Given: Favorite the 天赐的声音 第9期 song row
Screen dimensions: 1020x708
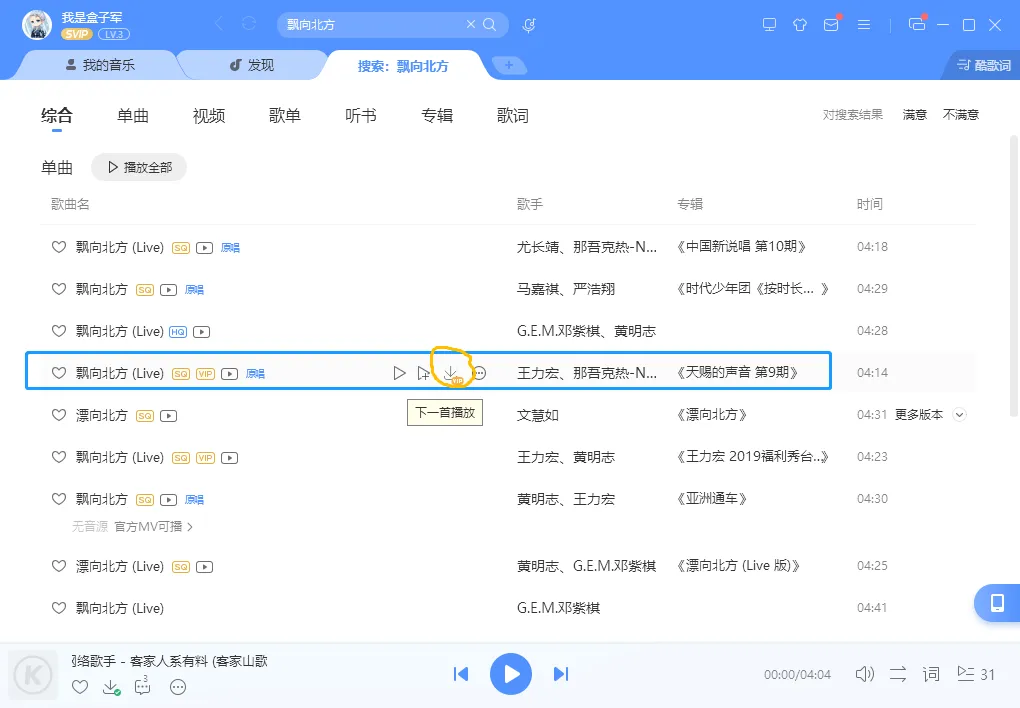Looking at the screenshot, I should [x=59, y=373].
